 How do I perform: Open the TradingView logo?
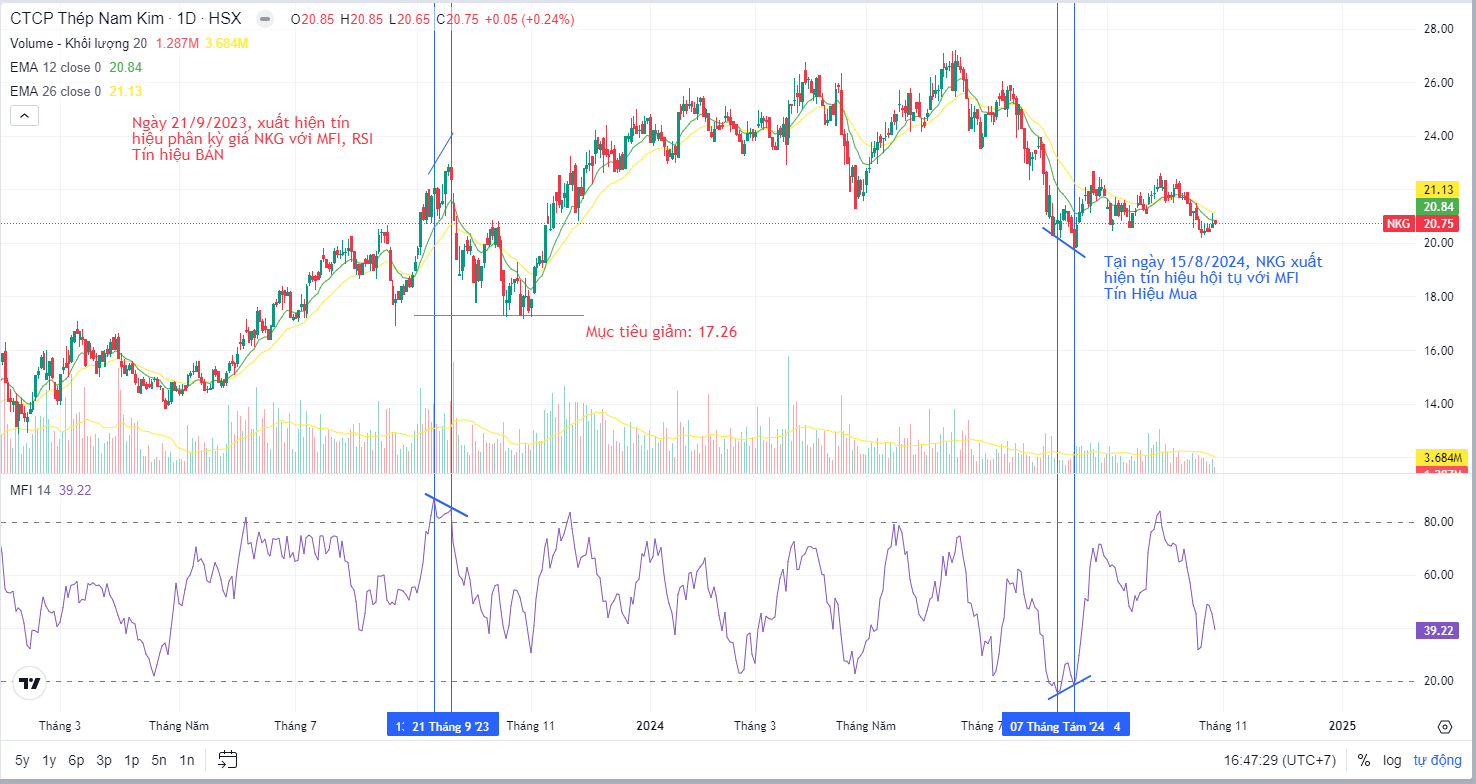30,684
